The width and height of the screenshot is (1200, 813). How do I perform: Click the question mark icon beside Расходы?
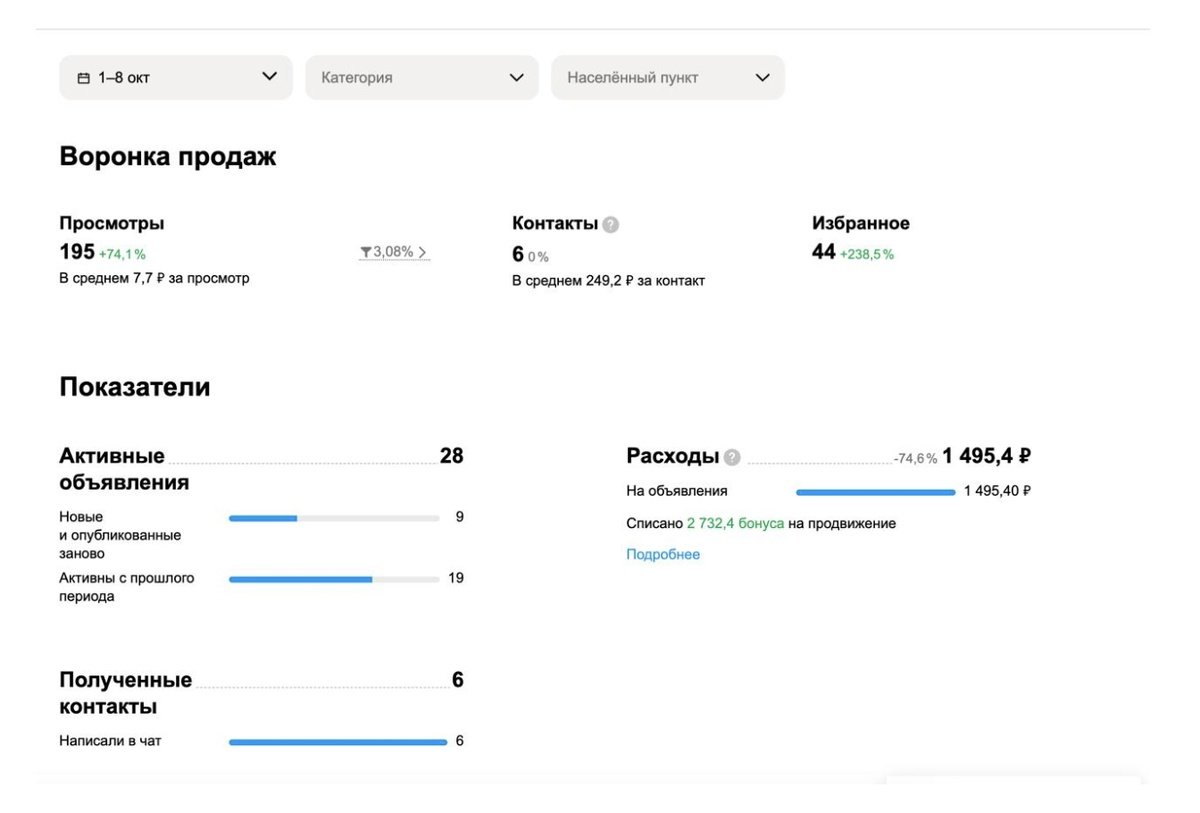point(732,458)
